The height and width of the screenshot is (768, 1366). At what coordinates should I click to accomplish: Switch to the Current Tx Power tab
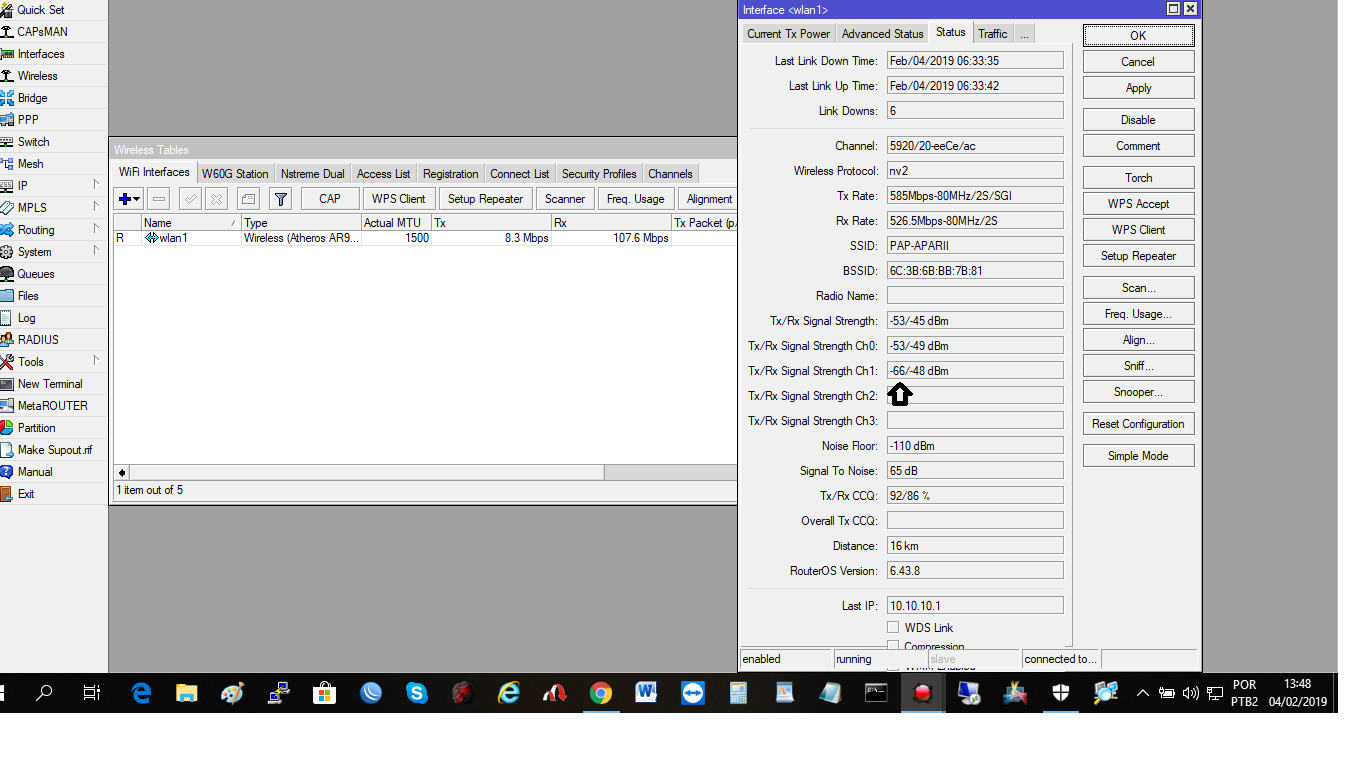(788, 34)
